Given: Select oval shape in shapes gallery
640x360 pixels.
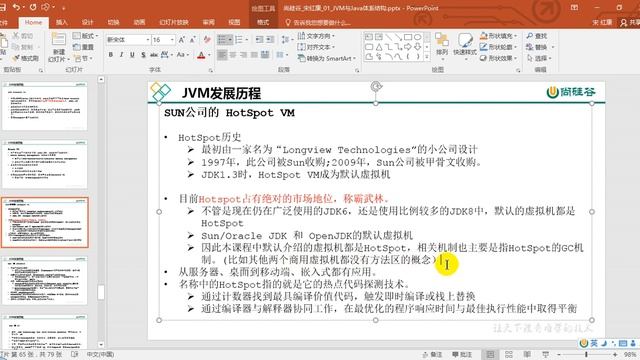Looking at the screenshot, I should click(x=418, y=37).
